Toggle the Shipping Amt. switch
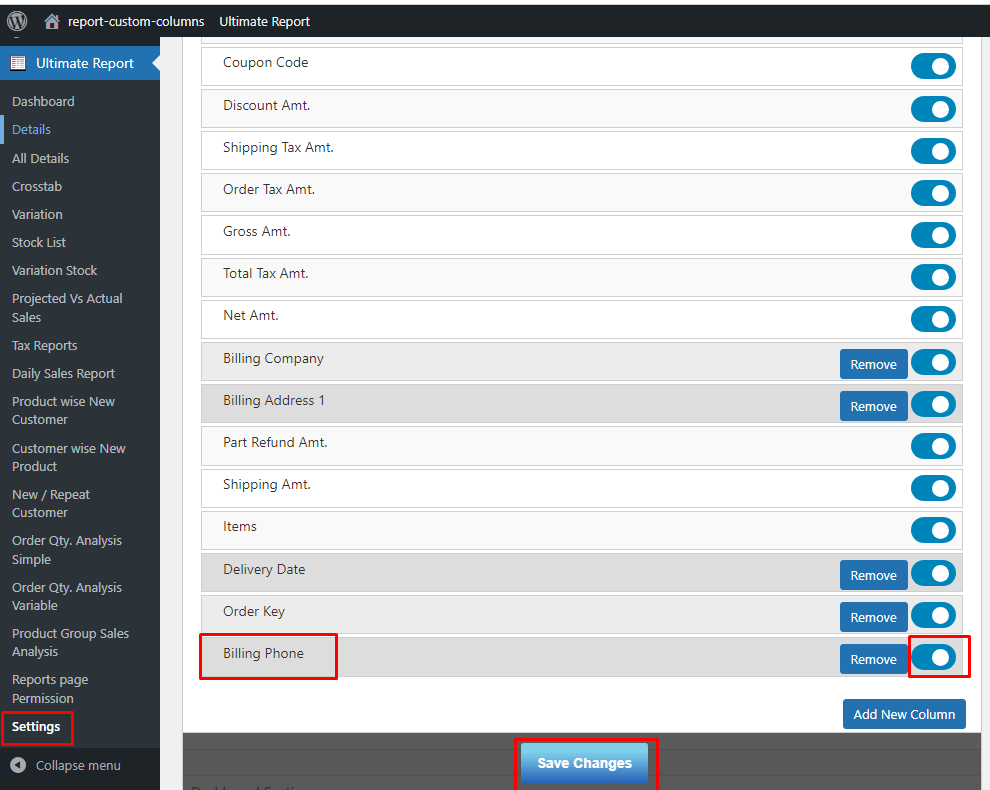The height and width of the screenshot is (790, 990). tap(933, 488)
